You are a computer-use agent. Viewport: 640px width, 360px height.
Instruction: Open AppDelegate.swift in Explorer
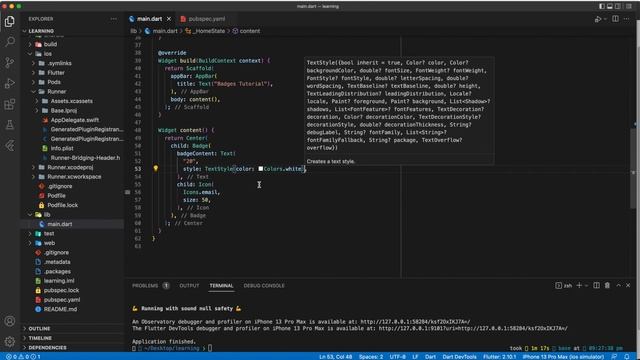pos(75,120)
